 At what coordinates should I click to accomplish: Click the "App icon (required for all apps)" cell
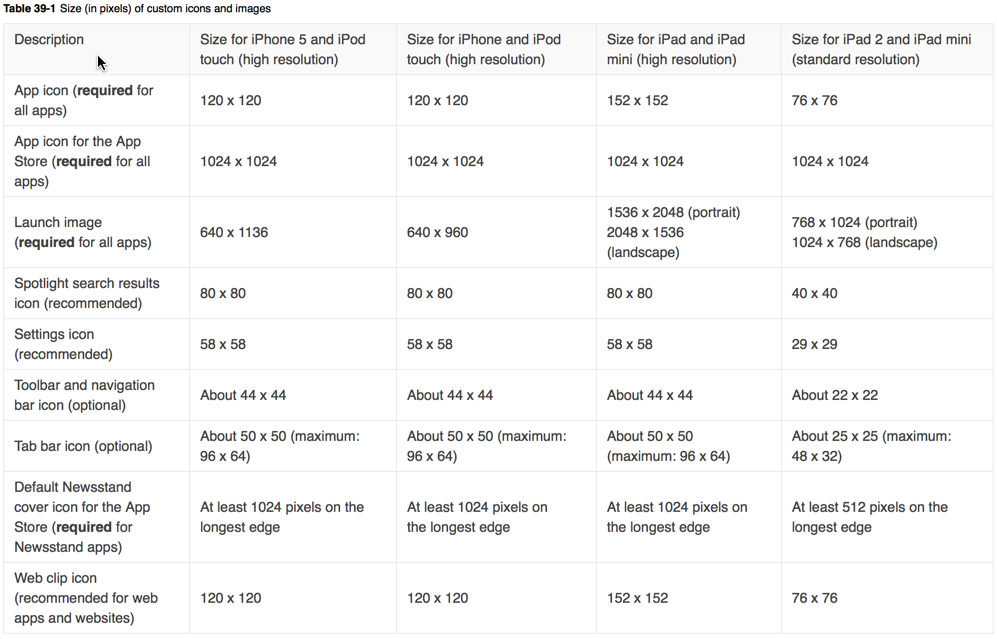(x=84, y=100)
